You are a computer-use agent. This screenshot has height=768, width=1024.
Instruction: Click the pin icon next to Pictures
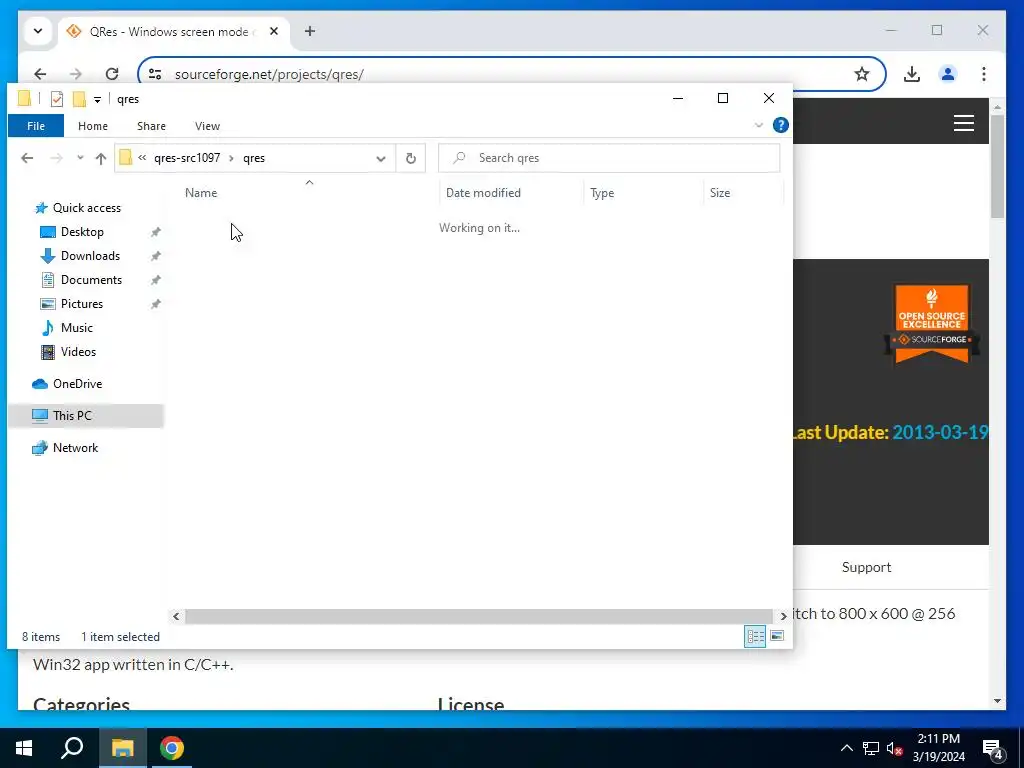coord(155,304)
